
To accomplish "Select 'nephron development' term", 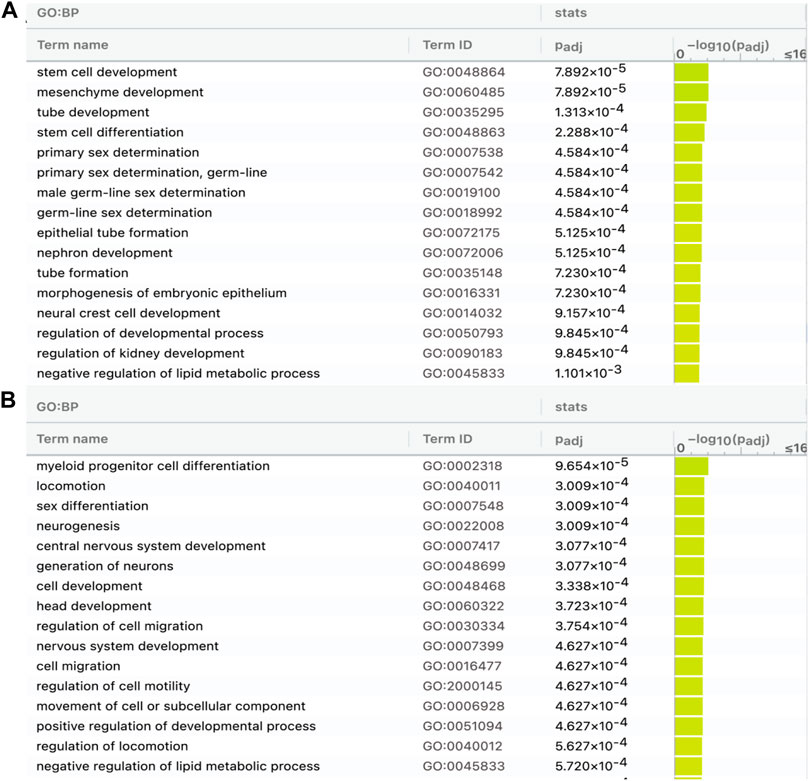I will point(104,253).
